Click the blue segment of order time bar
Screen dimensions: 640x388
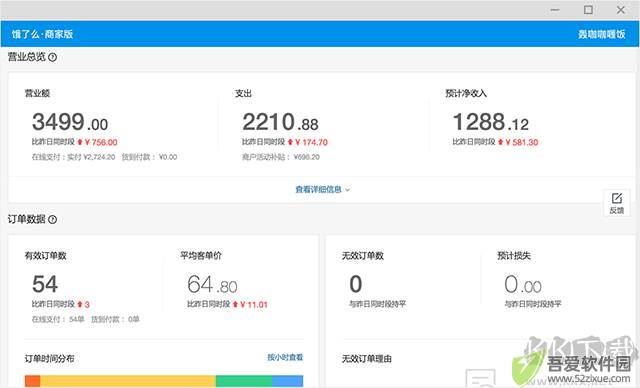(x=288, y=381)
